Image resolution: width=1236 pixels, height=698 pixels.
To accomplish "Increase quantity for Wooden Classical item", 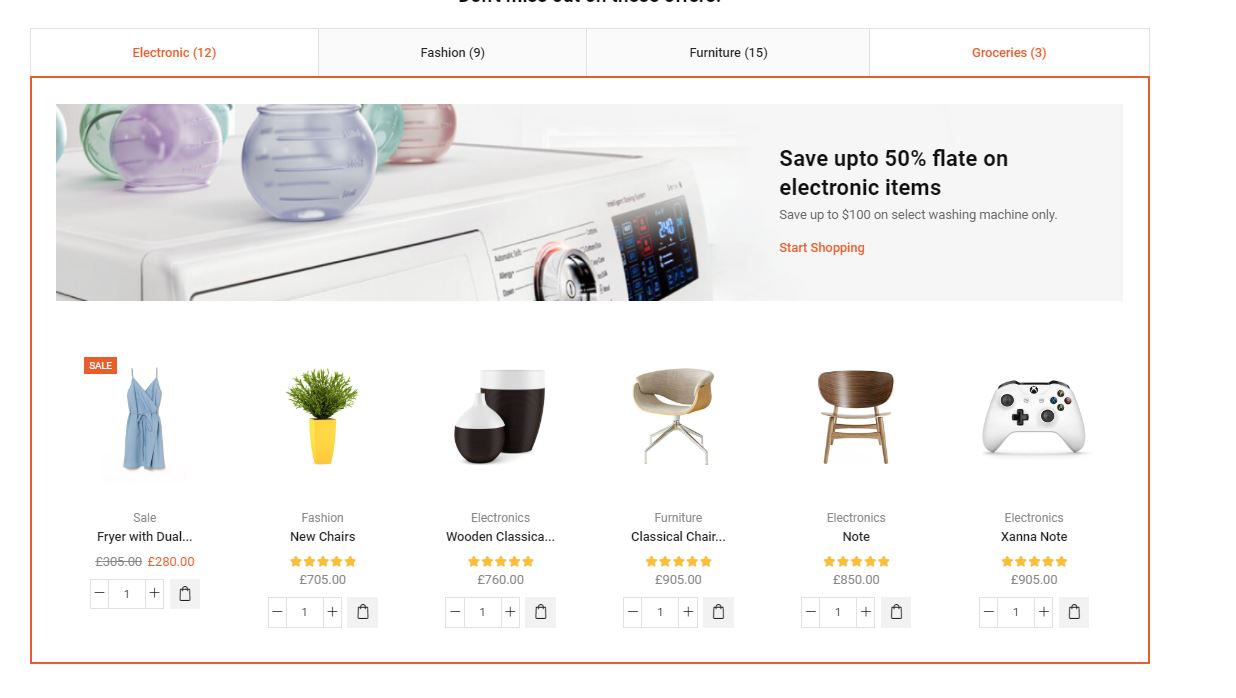I will [510, 612].
